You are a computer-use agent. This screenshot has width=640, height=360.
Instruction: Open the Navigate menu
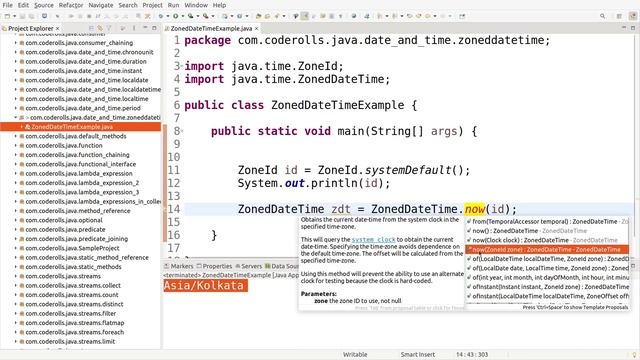(101, 5)
